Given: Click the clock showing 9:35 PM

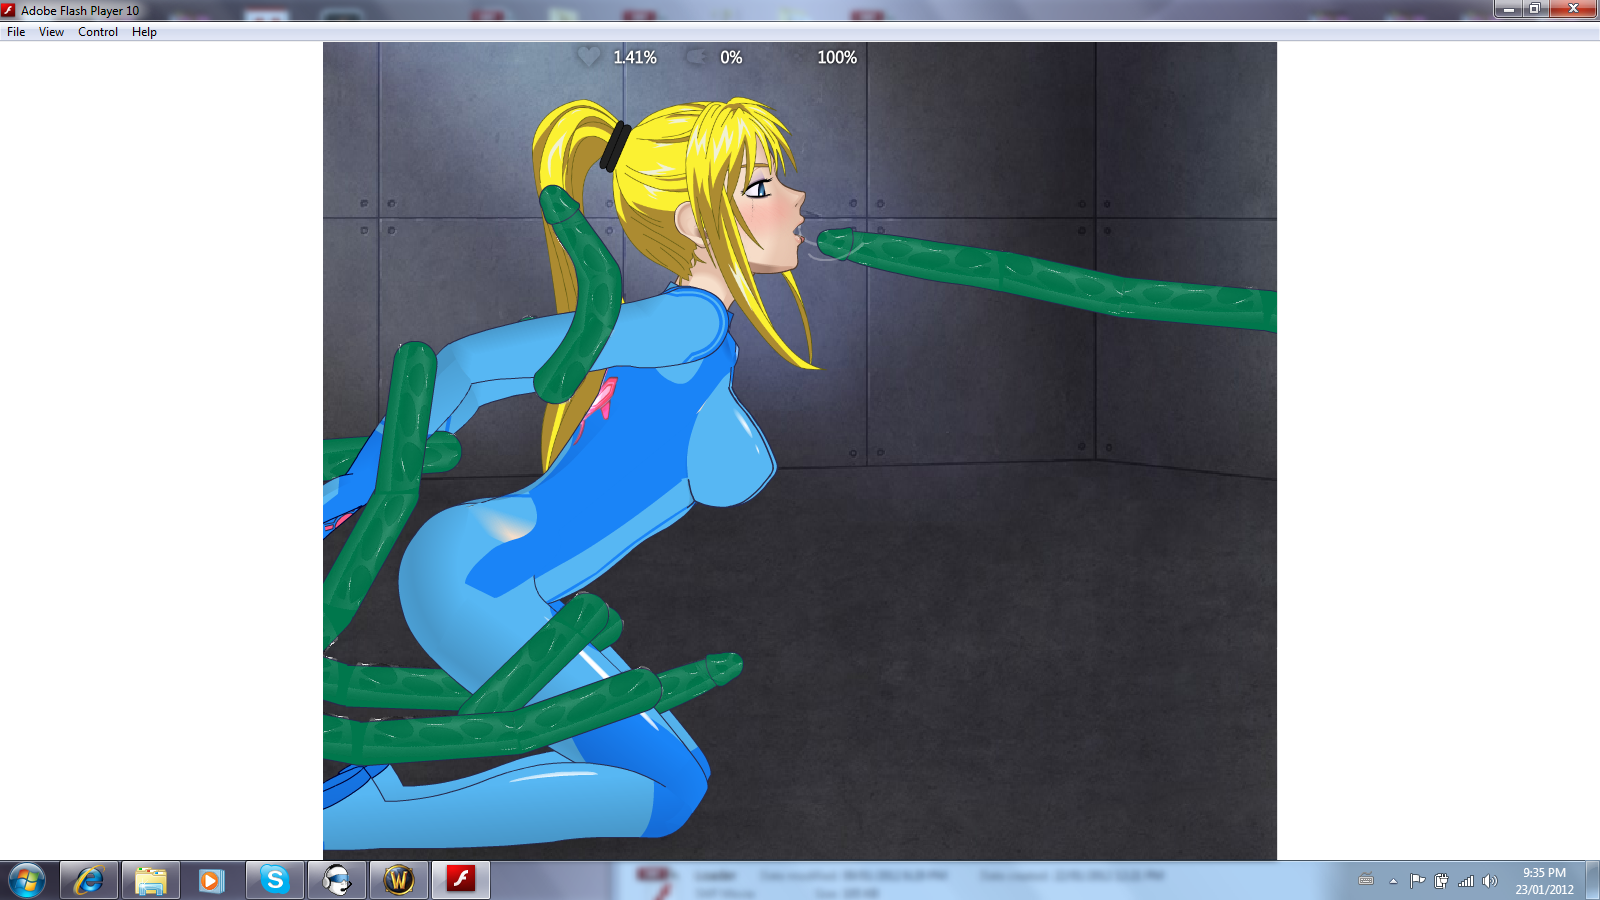Looking at the screenshot, I should click(1544, 881).
